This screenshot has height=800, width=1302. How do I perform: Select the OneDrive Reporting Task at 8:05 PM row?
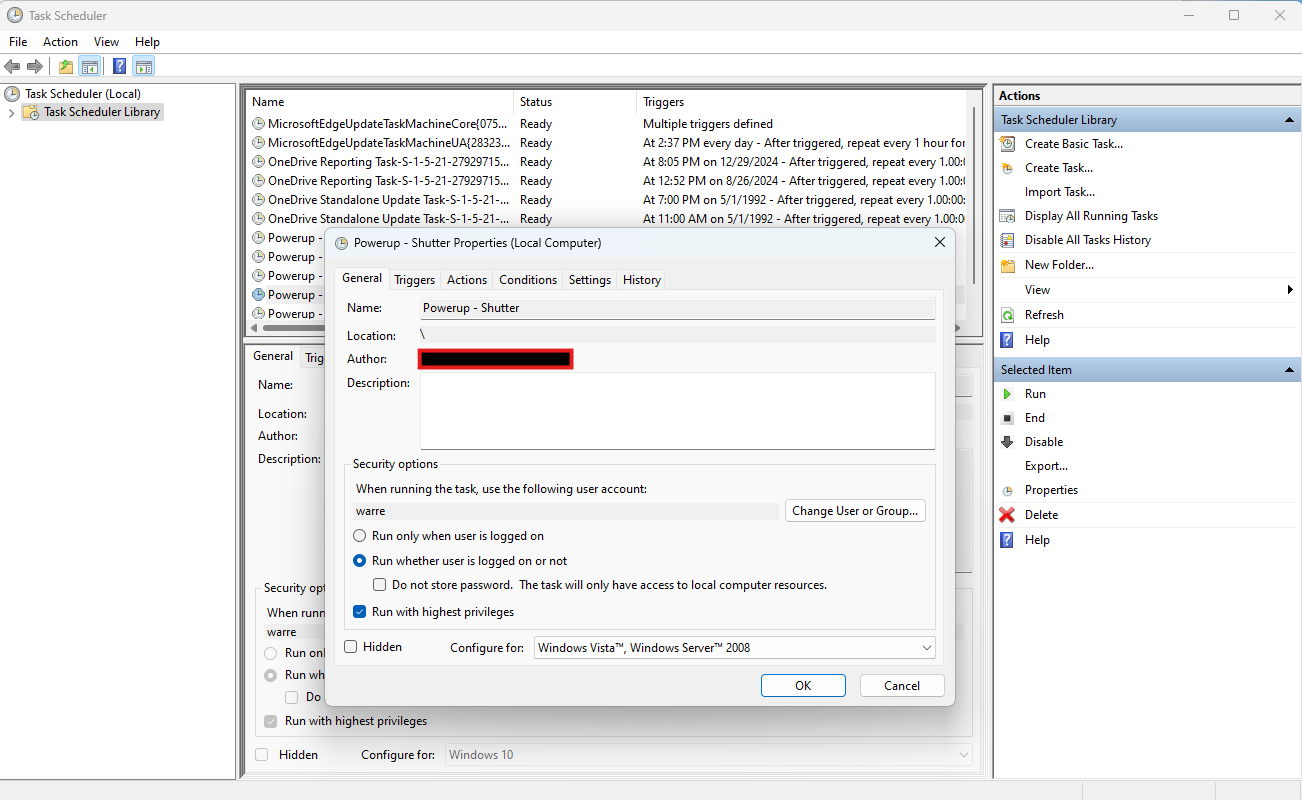pyautogui.click(x=607, y=162)
